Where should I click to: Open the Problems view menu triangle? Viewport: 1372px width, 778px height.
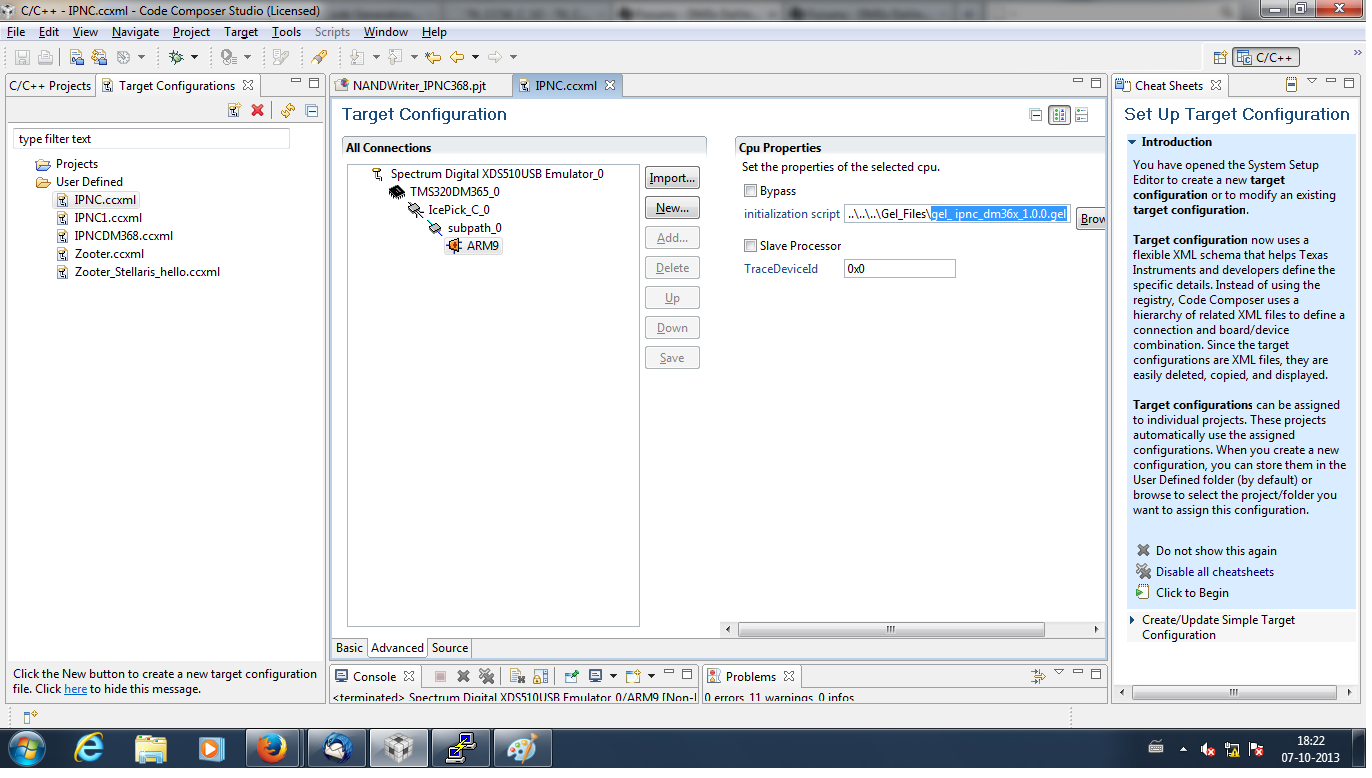pos(1059,672)
